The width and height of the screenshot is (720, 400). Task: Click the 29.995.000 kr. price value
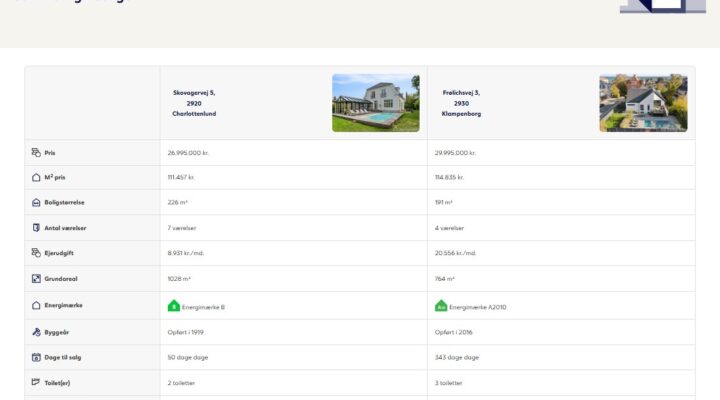pyautogui.click(x=455, y=152)
